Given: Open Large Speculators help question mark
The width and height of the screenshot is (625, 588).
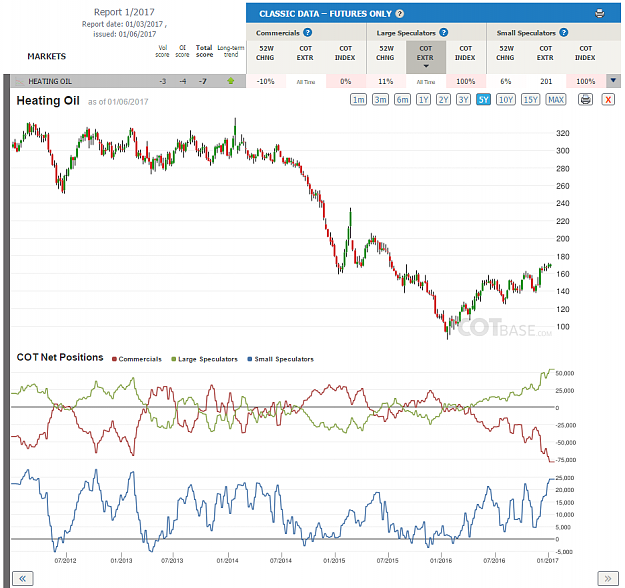Looking at the screenshot, I should (x=444, y=33).
